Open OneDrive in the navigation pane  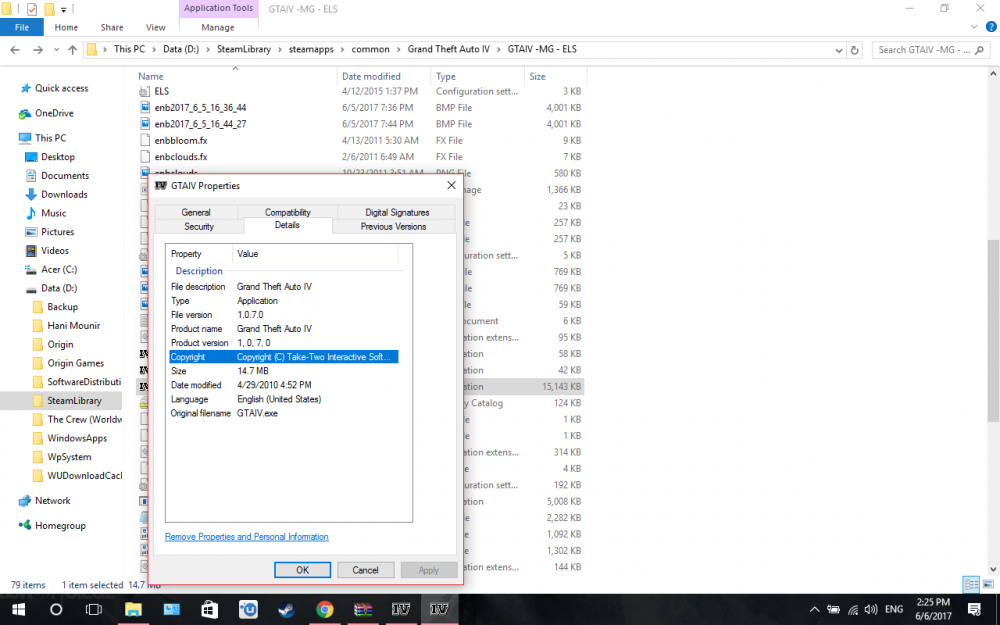pyautogui.click(x=54, y=113)
